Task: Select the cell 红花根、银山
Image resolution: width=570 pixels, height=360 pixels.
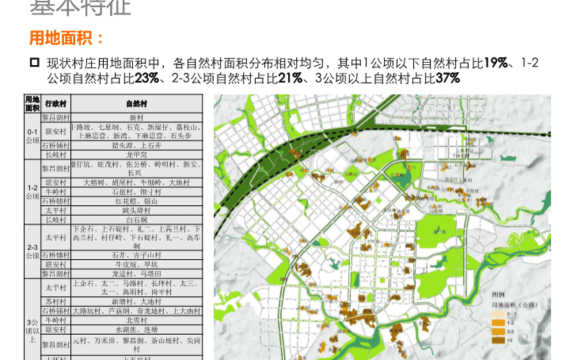Action: point(137,201)
